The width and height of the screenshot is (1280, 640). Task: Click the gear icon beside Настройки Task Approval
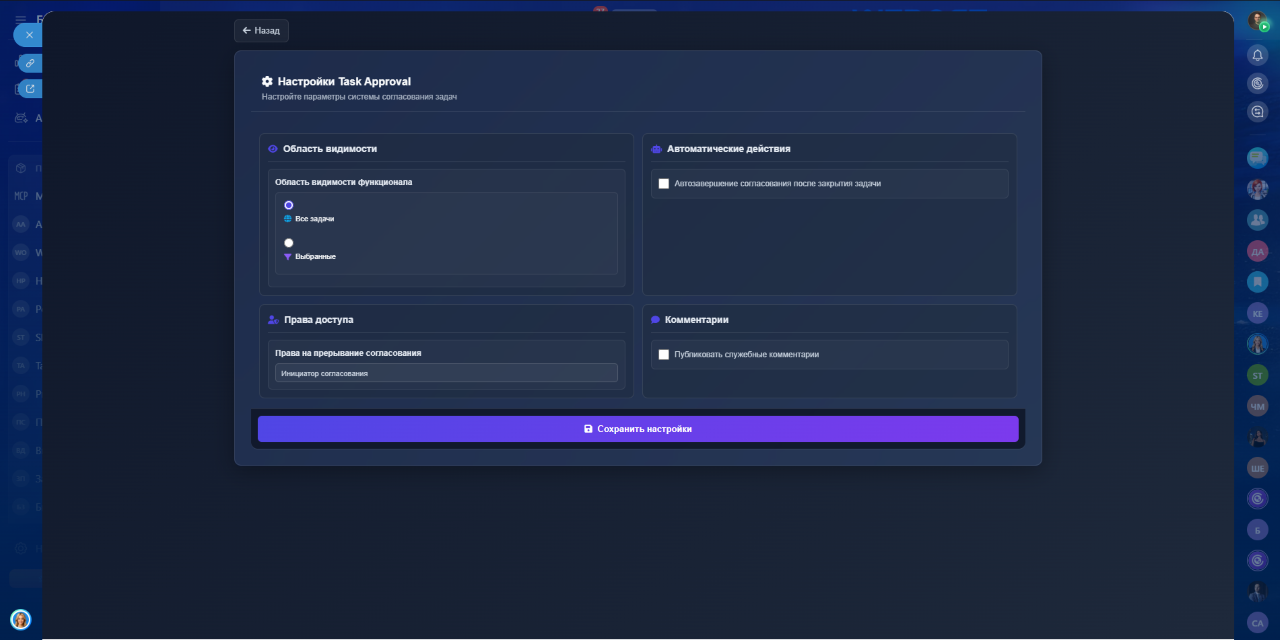click(267, 81)
